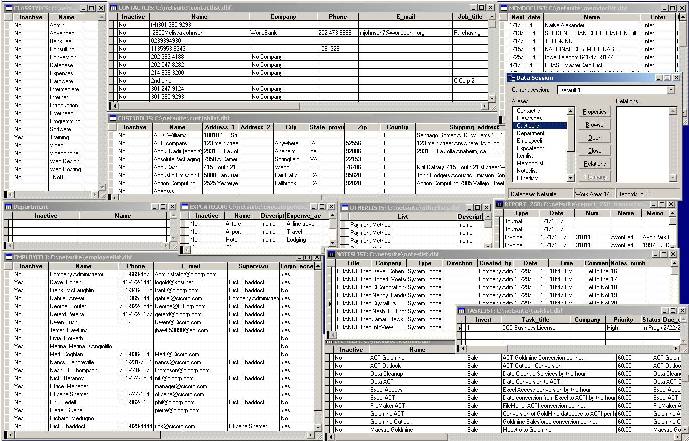
Task: Click Aliases list scroll-up arrow
Action: 571,111
